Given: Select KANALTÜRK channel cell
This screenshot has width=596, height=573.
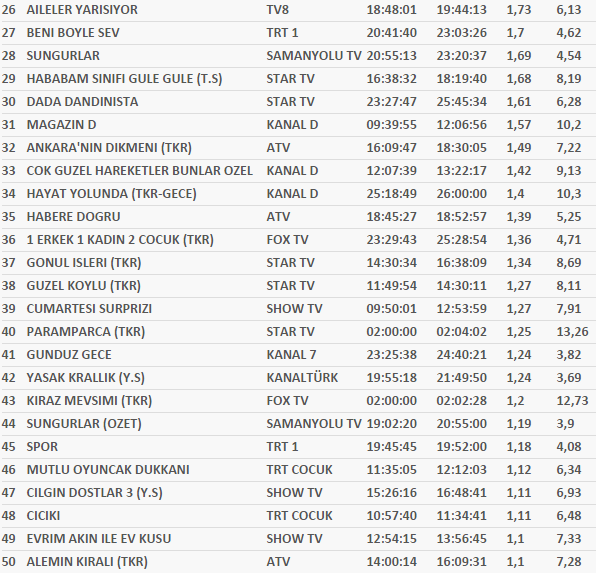Looking at the screenshot, I should tap(302, 378).
